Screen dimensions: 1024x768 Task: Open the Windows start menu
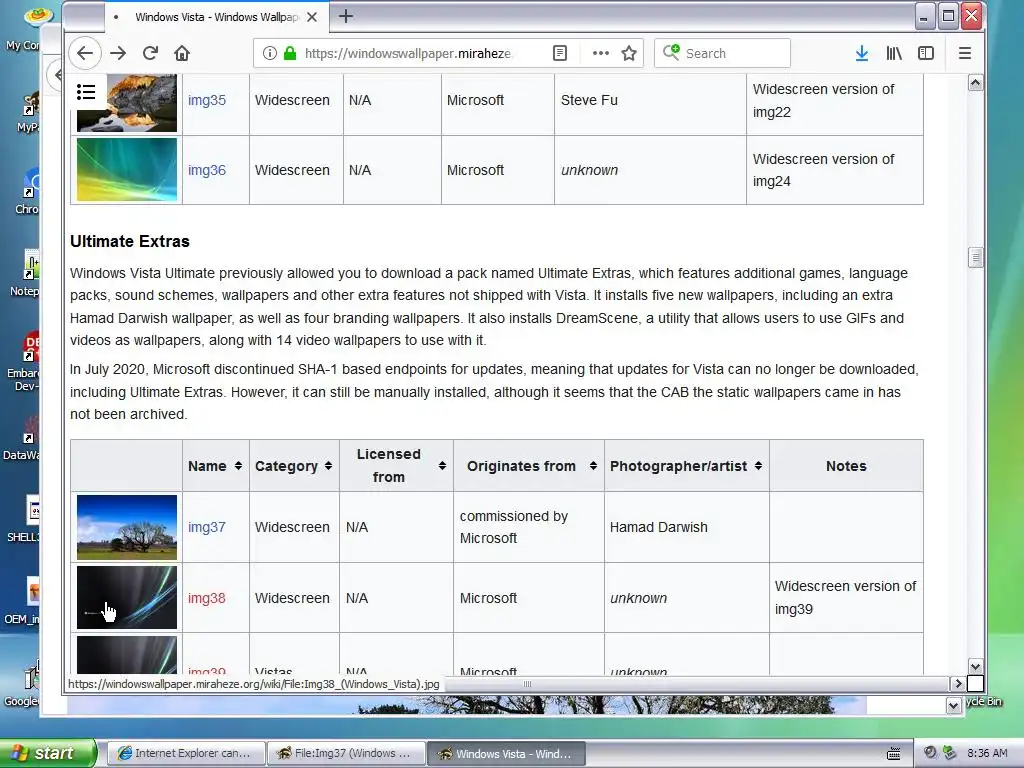[48, 753]
